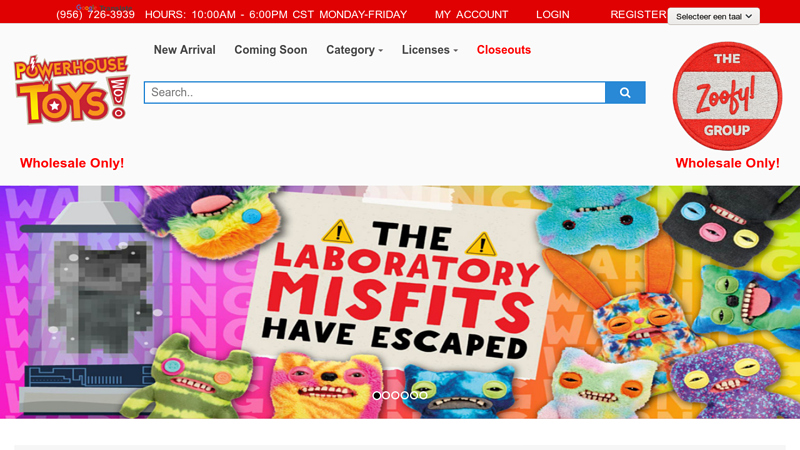Open the Powerhouse Toys logo homepage
Screen dimensions: 800x450
pos(72,89)
